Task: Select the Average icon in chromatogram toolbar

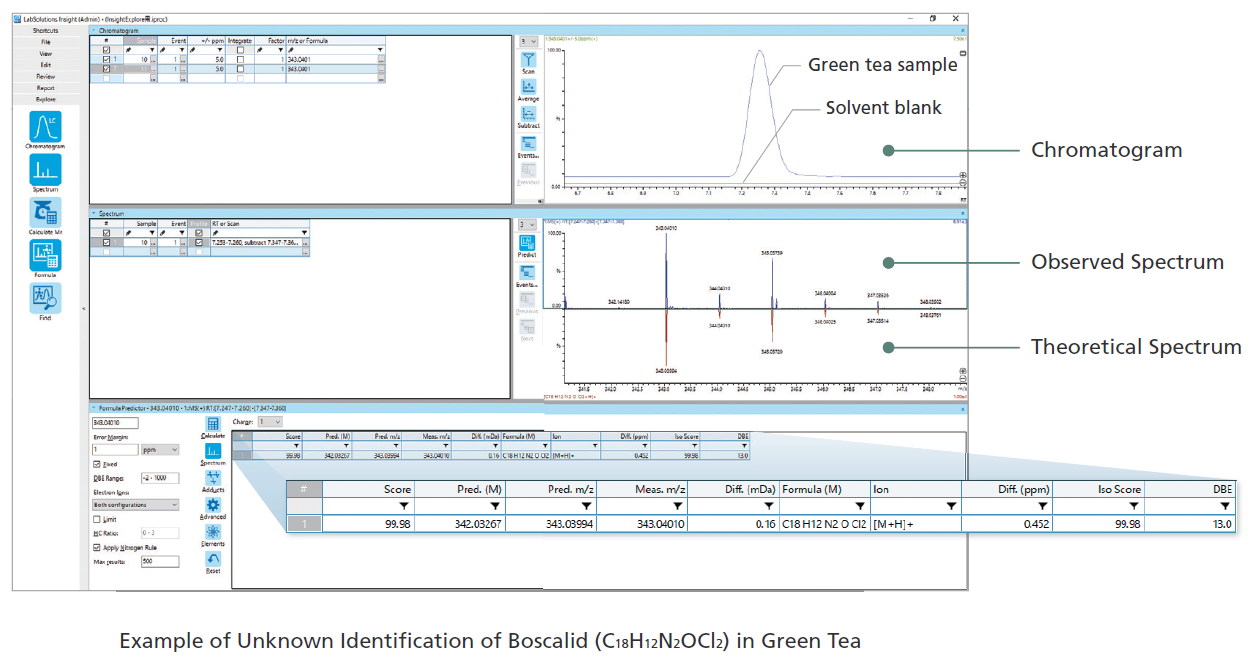Action: (x=528, y=88)
